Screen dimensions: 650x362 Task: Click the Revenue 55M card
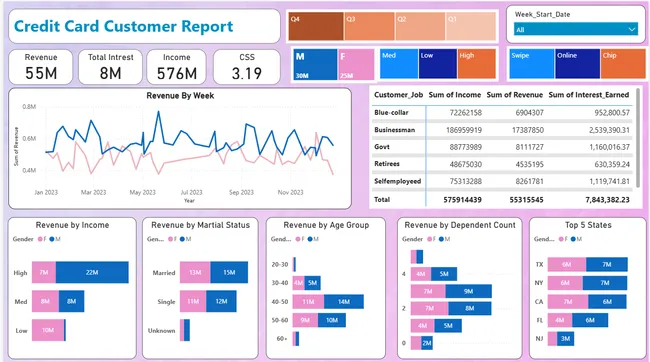pos(41,67)
